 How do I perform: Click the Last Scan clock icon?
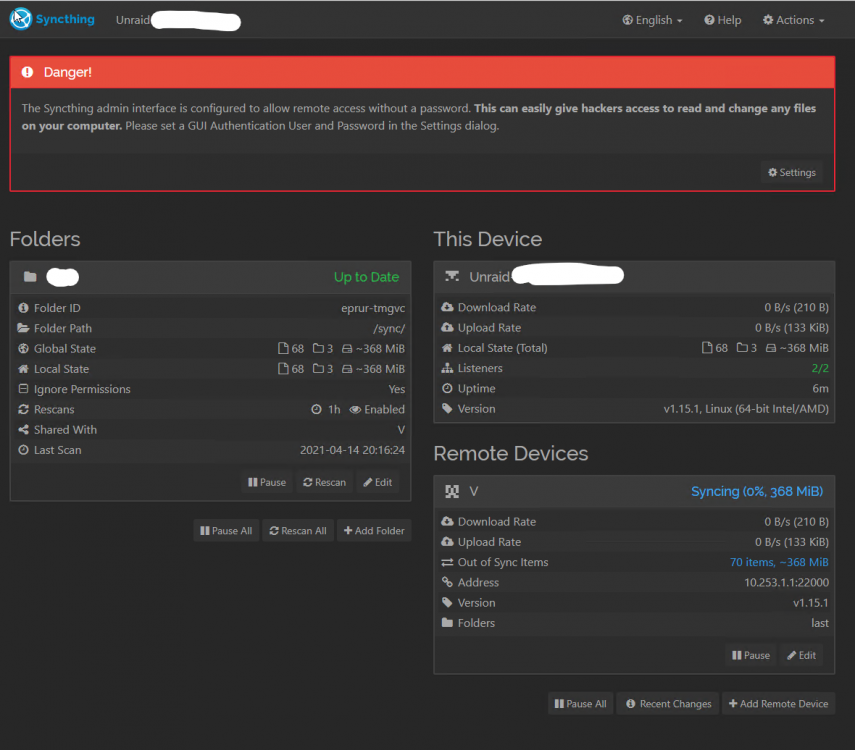coord(23,450)
